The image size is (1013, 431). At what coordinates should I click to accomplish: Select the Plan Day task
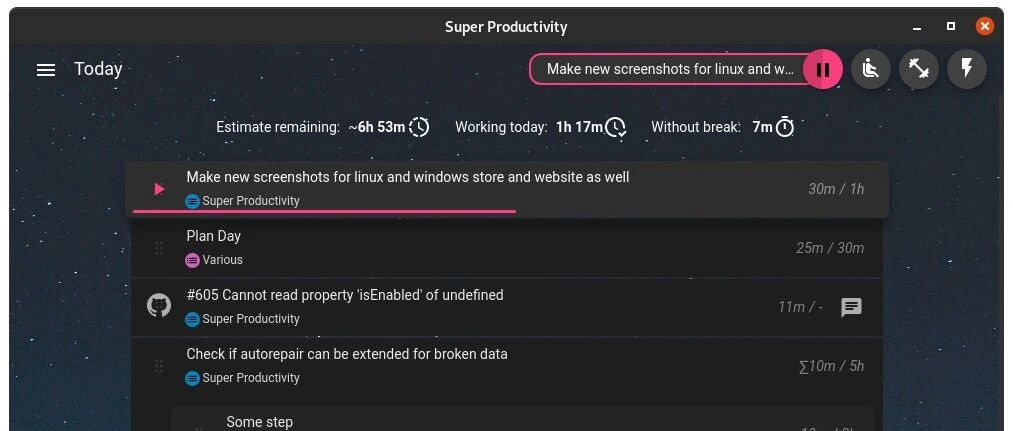(x=506, y=248)
